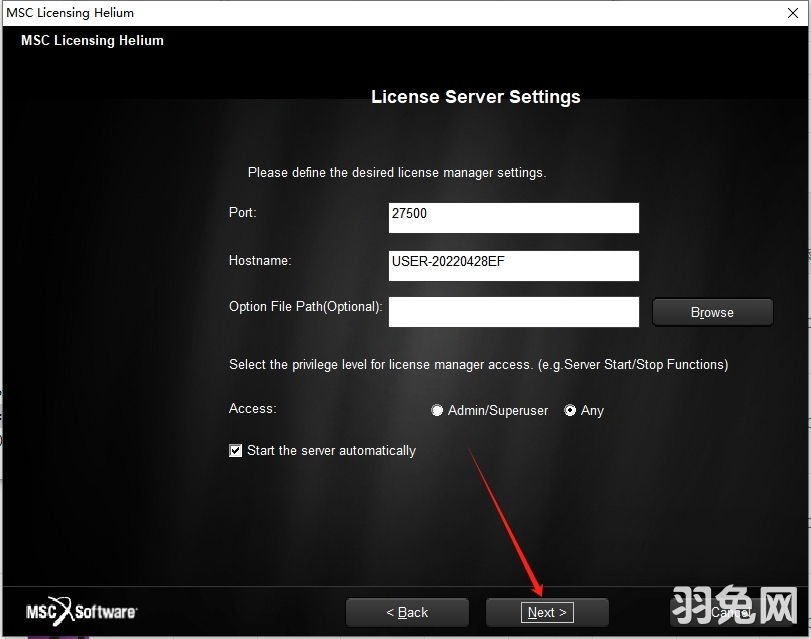Select the Any access radio button
Viewport: 811px width, 639px height.
(x=570, y=411)
